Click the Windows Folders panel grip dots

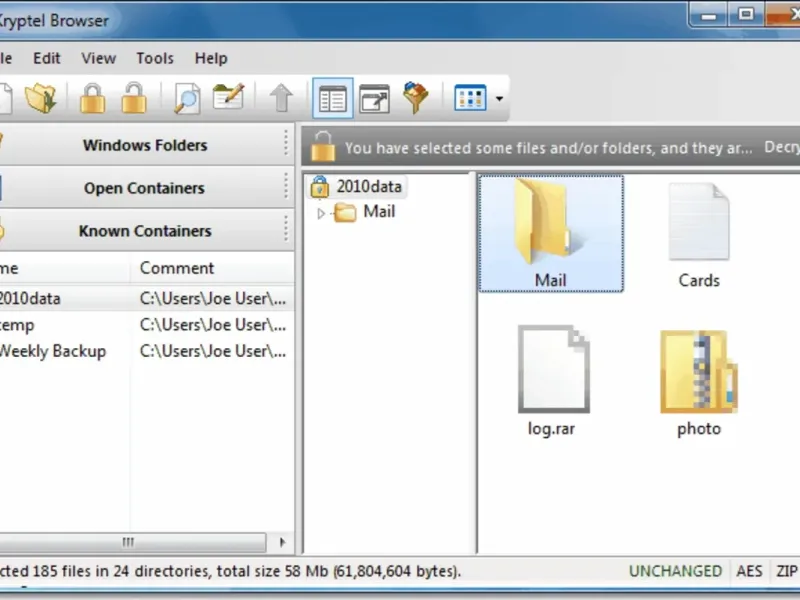(286, 143)
